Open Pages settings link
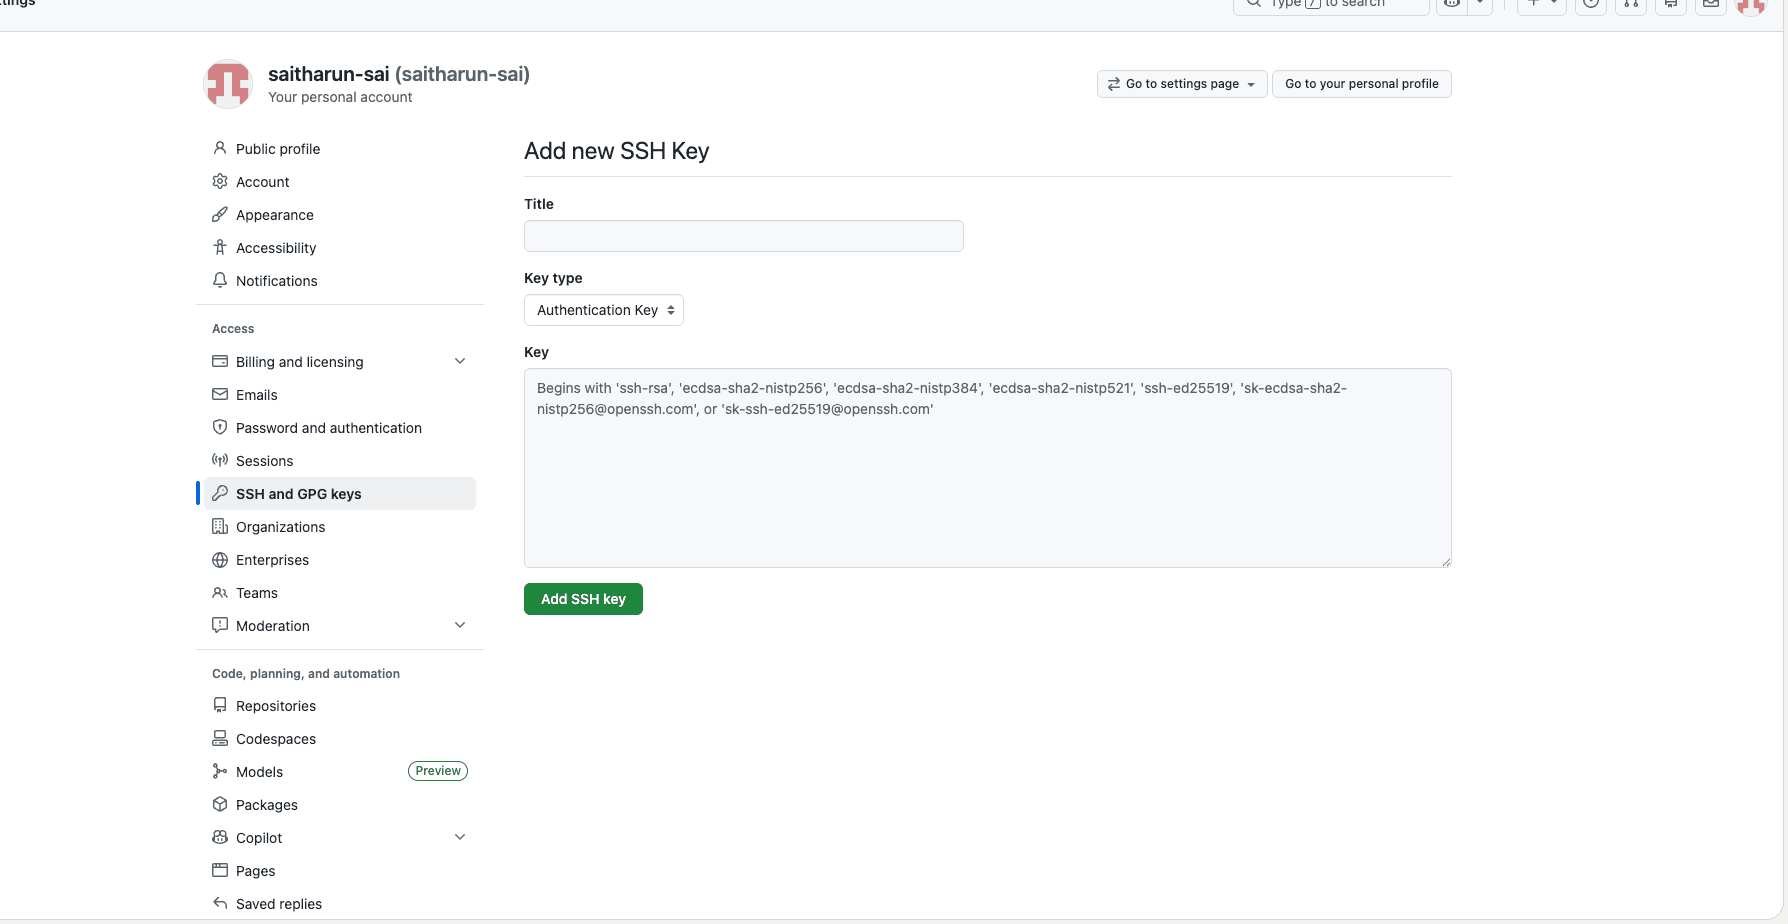This screenshot has height=924, width=1788. pos(256,871)
